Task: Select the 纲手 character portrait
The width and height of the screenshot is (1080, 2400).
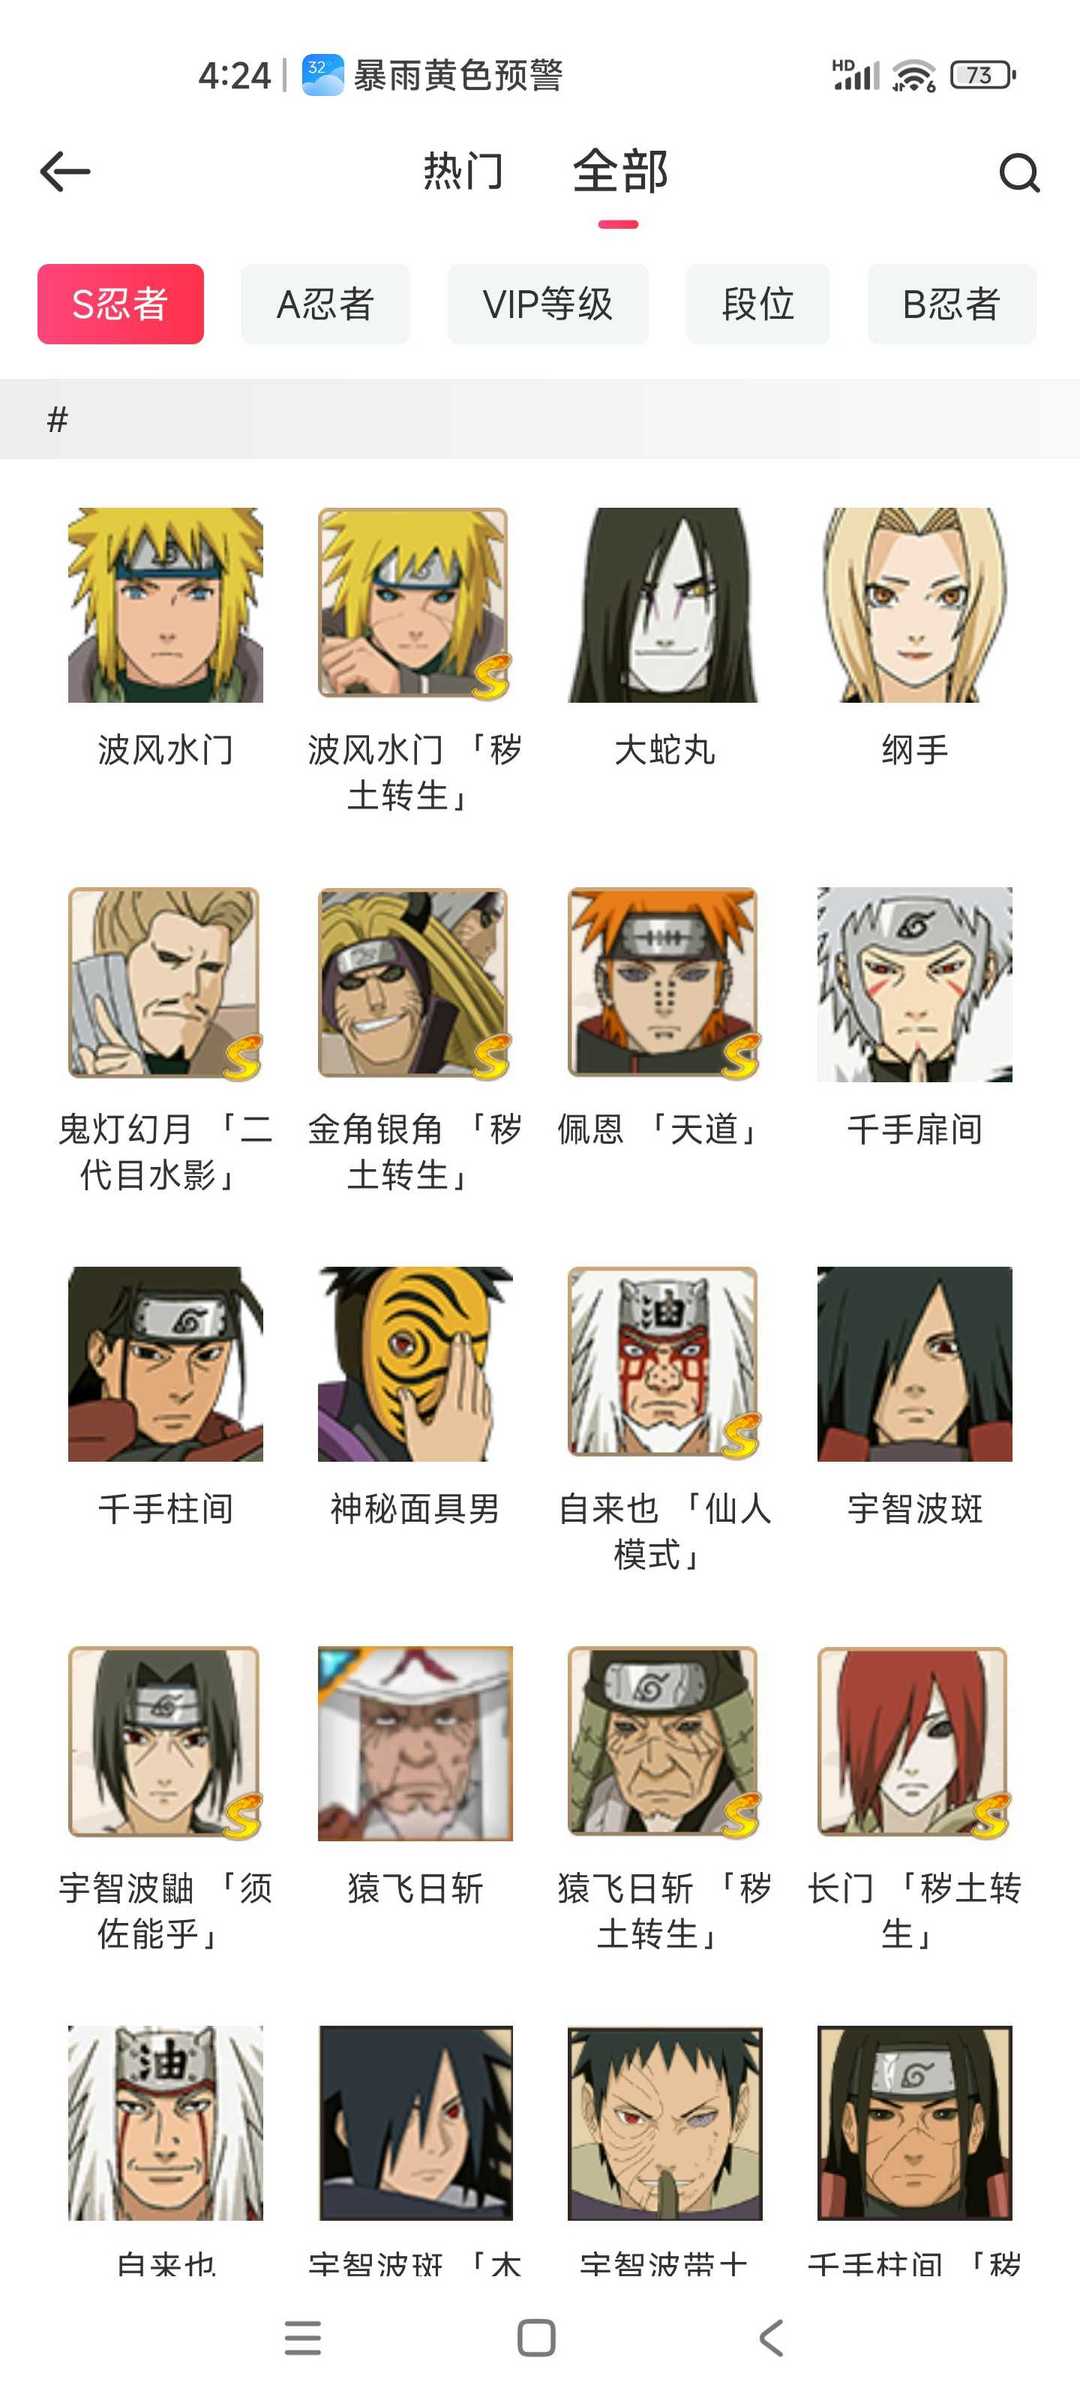Action: (914, 605)
